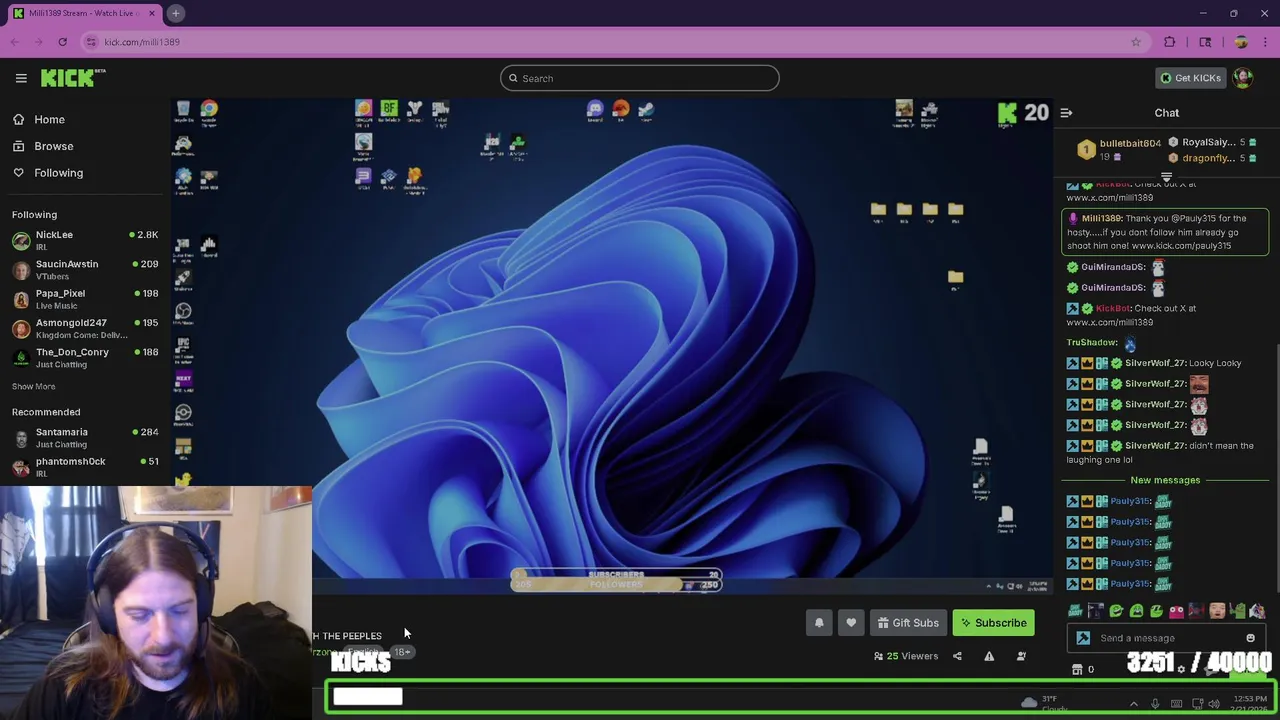
Task: Click the chat panel scrollbar
Action: click(x=1277, y=470)
